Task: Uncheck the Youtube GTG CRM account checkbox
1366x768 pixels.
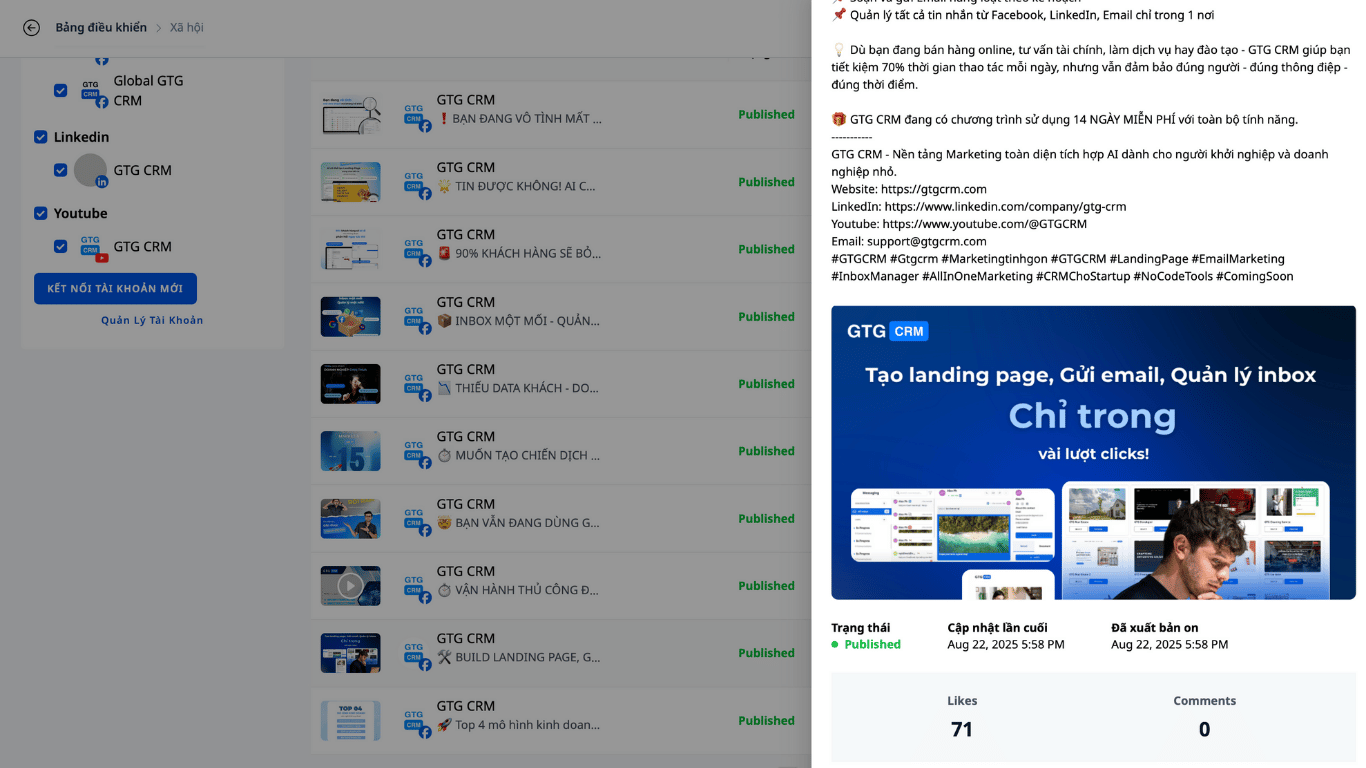Action: tap(60, 246)
